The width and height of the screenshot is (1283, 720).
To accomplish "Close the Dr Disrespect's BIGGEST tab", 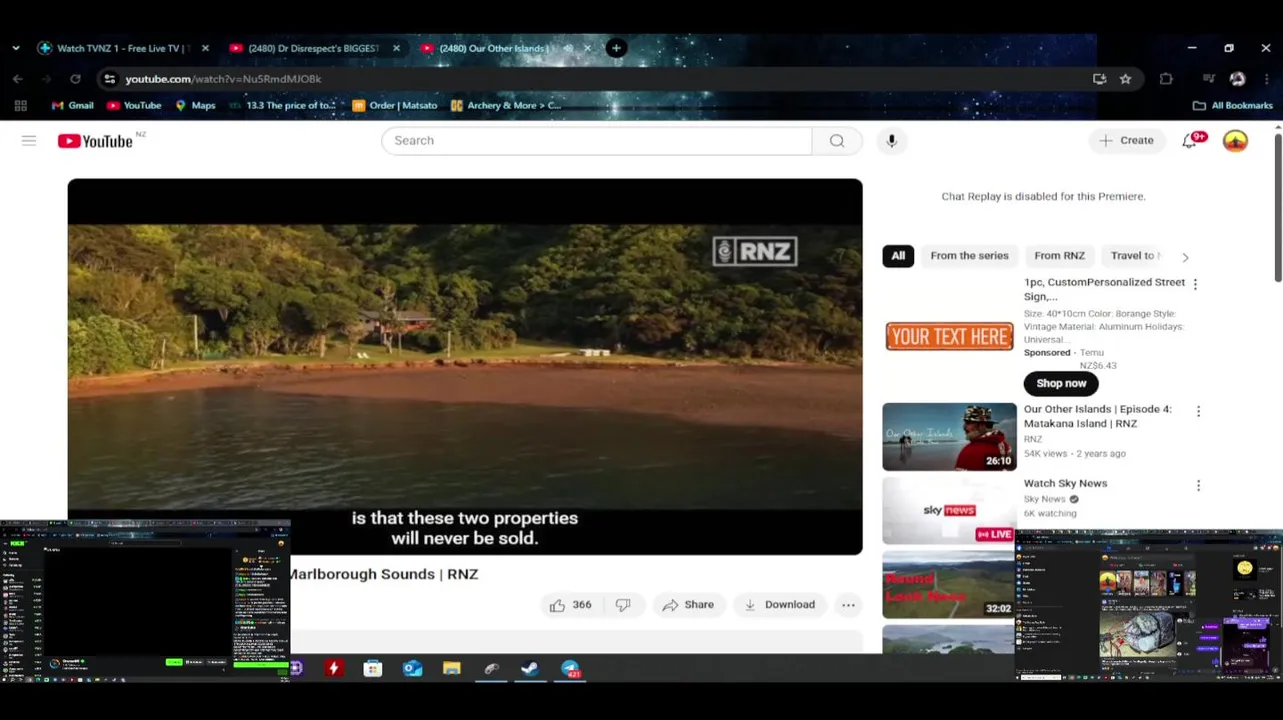I will pos(396,48).
